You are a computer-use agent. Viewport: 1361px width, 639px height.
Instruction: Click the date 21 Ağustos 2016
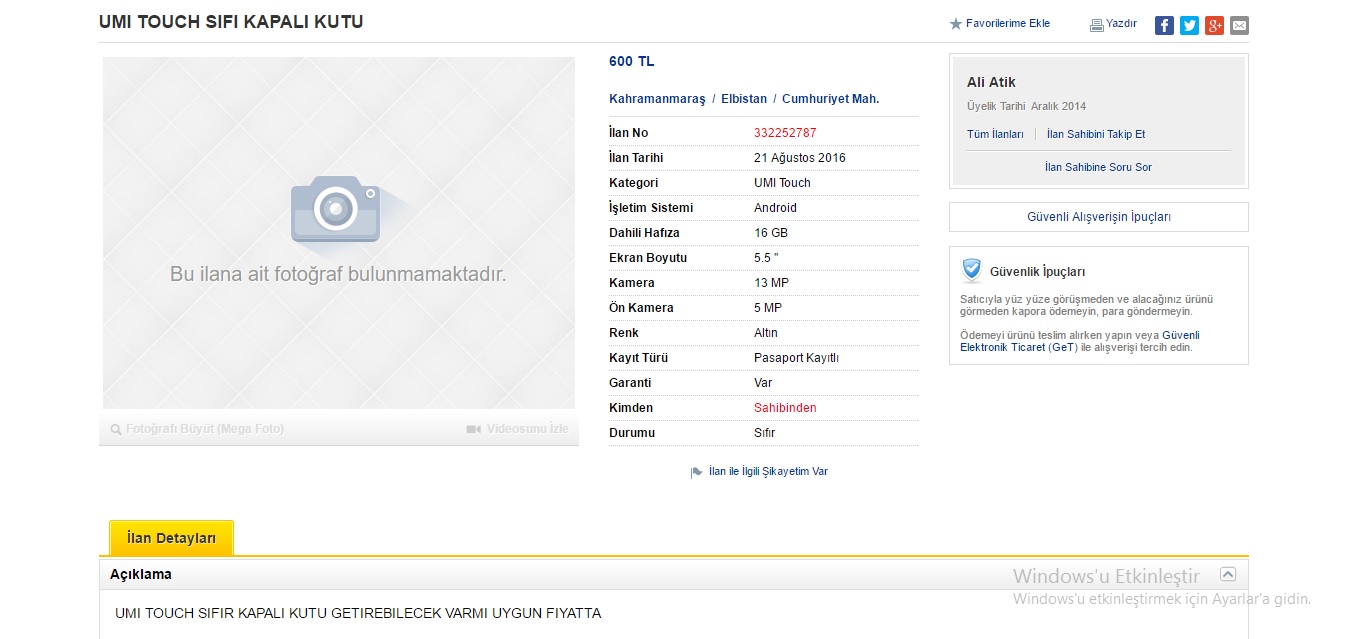(800, 158)
